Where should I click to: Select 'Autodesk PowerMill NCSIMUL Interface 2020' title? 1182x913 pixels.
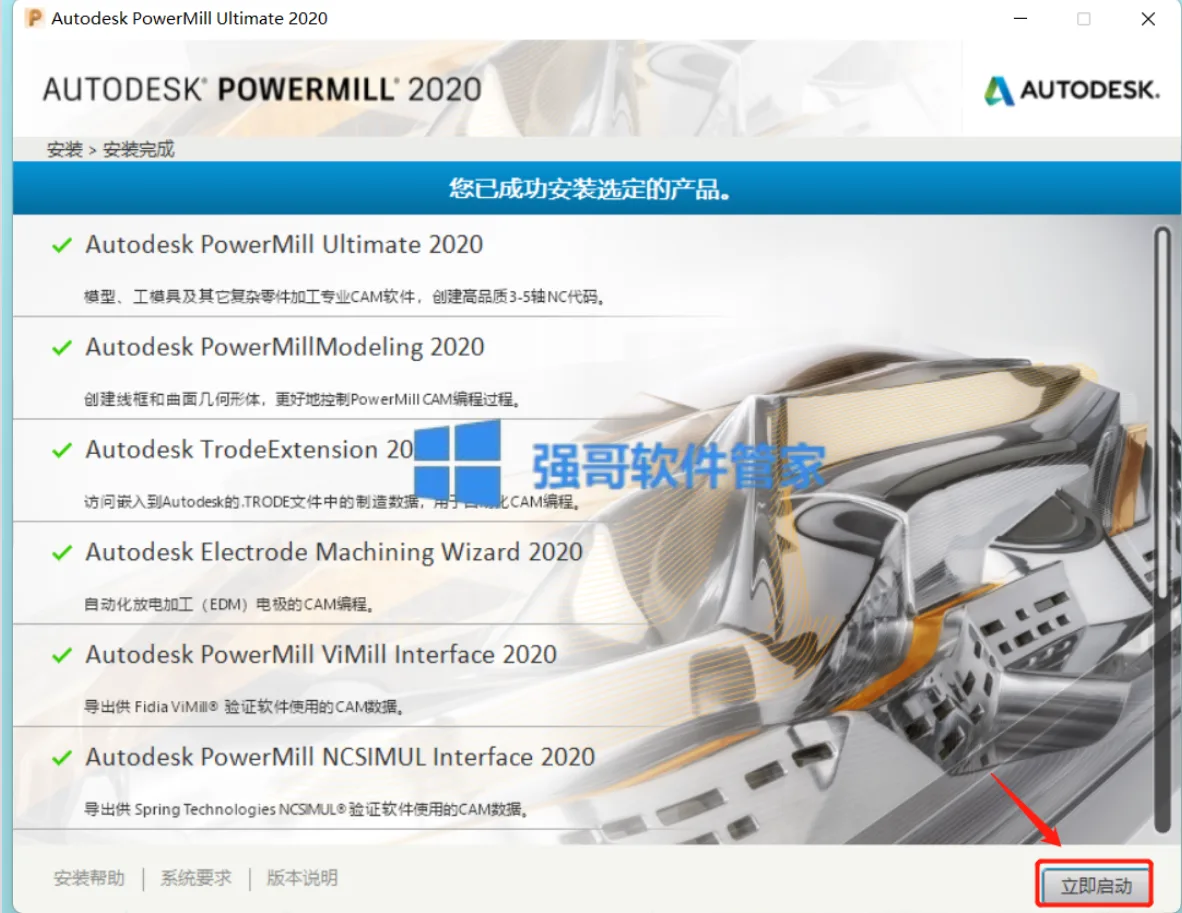pos(340,758)
